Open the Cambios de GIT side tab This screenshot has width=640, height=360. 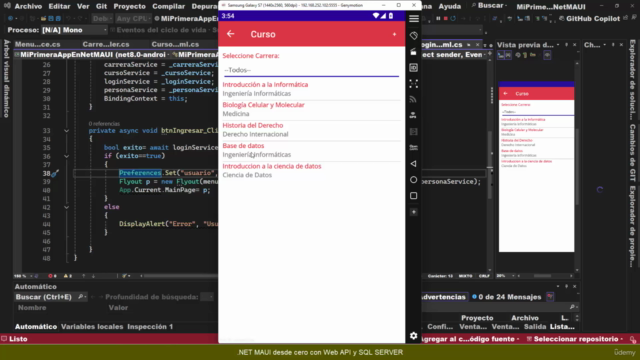coord(632,153)
